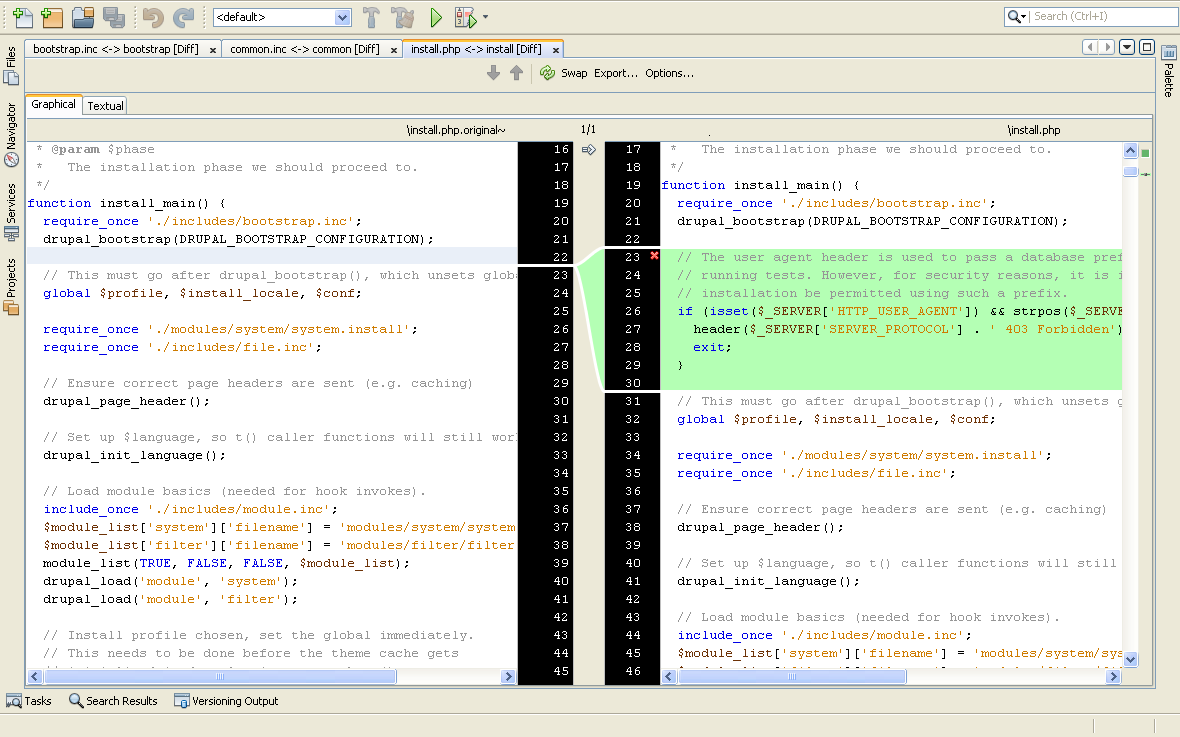This screenshot has height=737, width=1180.
Task: Swap the compared files
Action: (569, 72)
